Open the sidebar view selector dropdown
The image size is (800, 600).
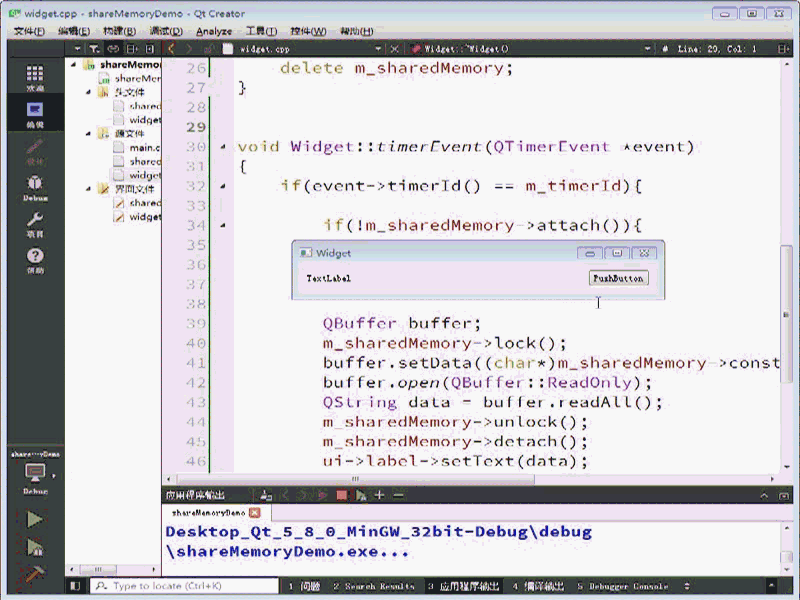(77, 49)
